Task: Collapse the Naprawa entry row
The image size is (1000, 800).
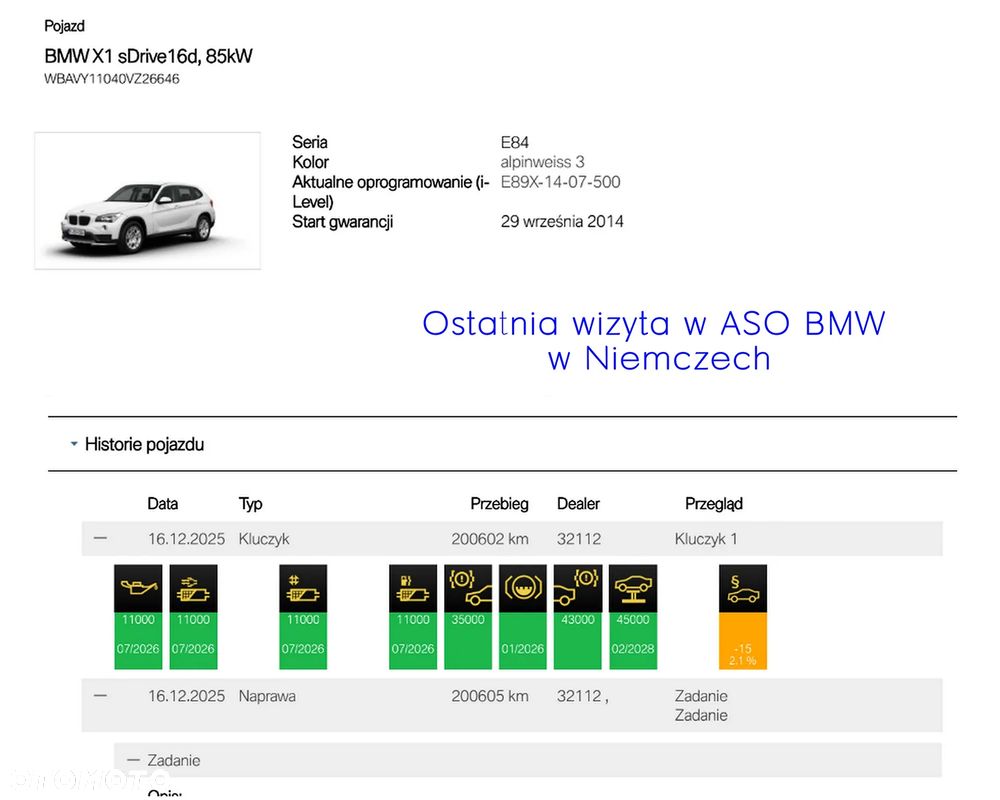Action: click(100, 695)
